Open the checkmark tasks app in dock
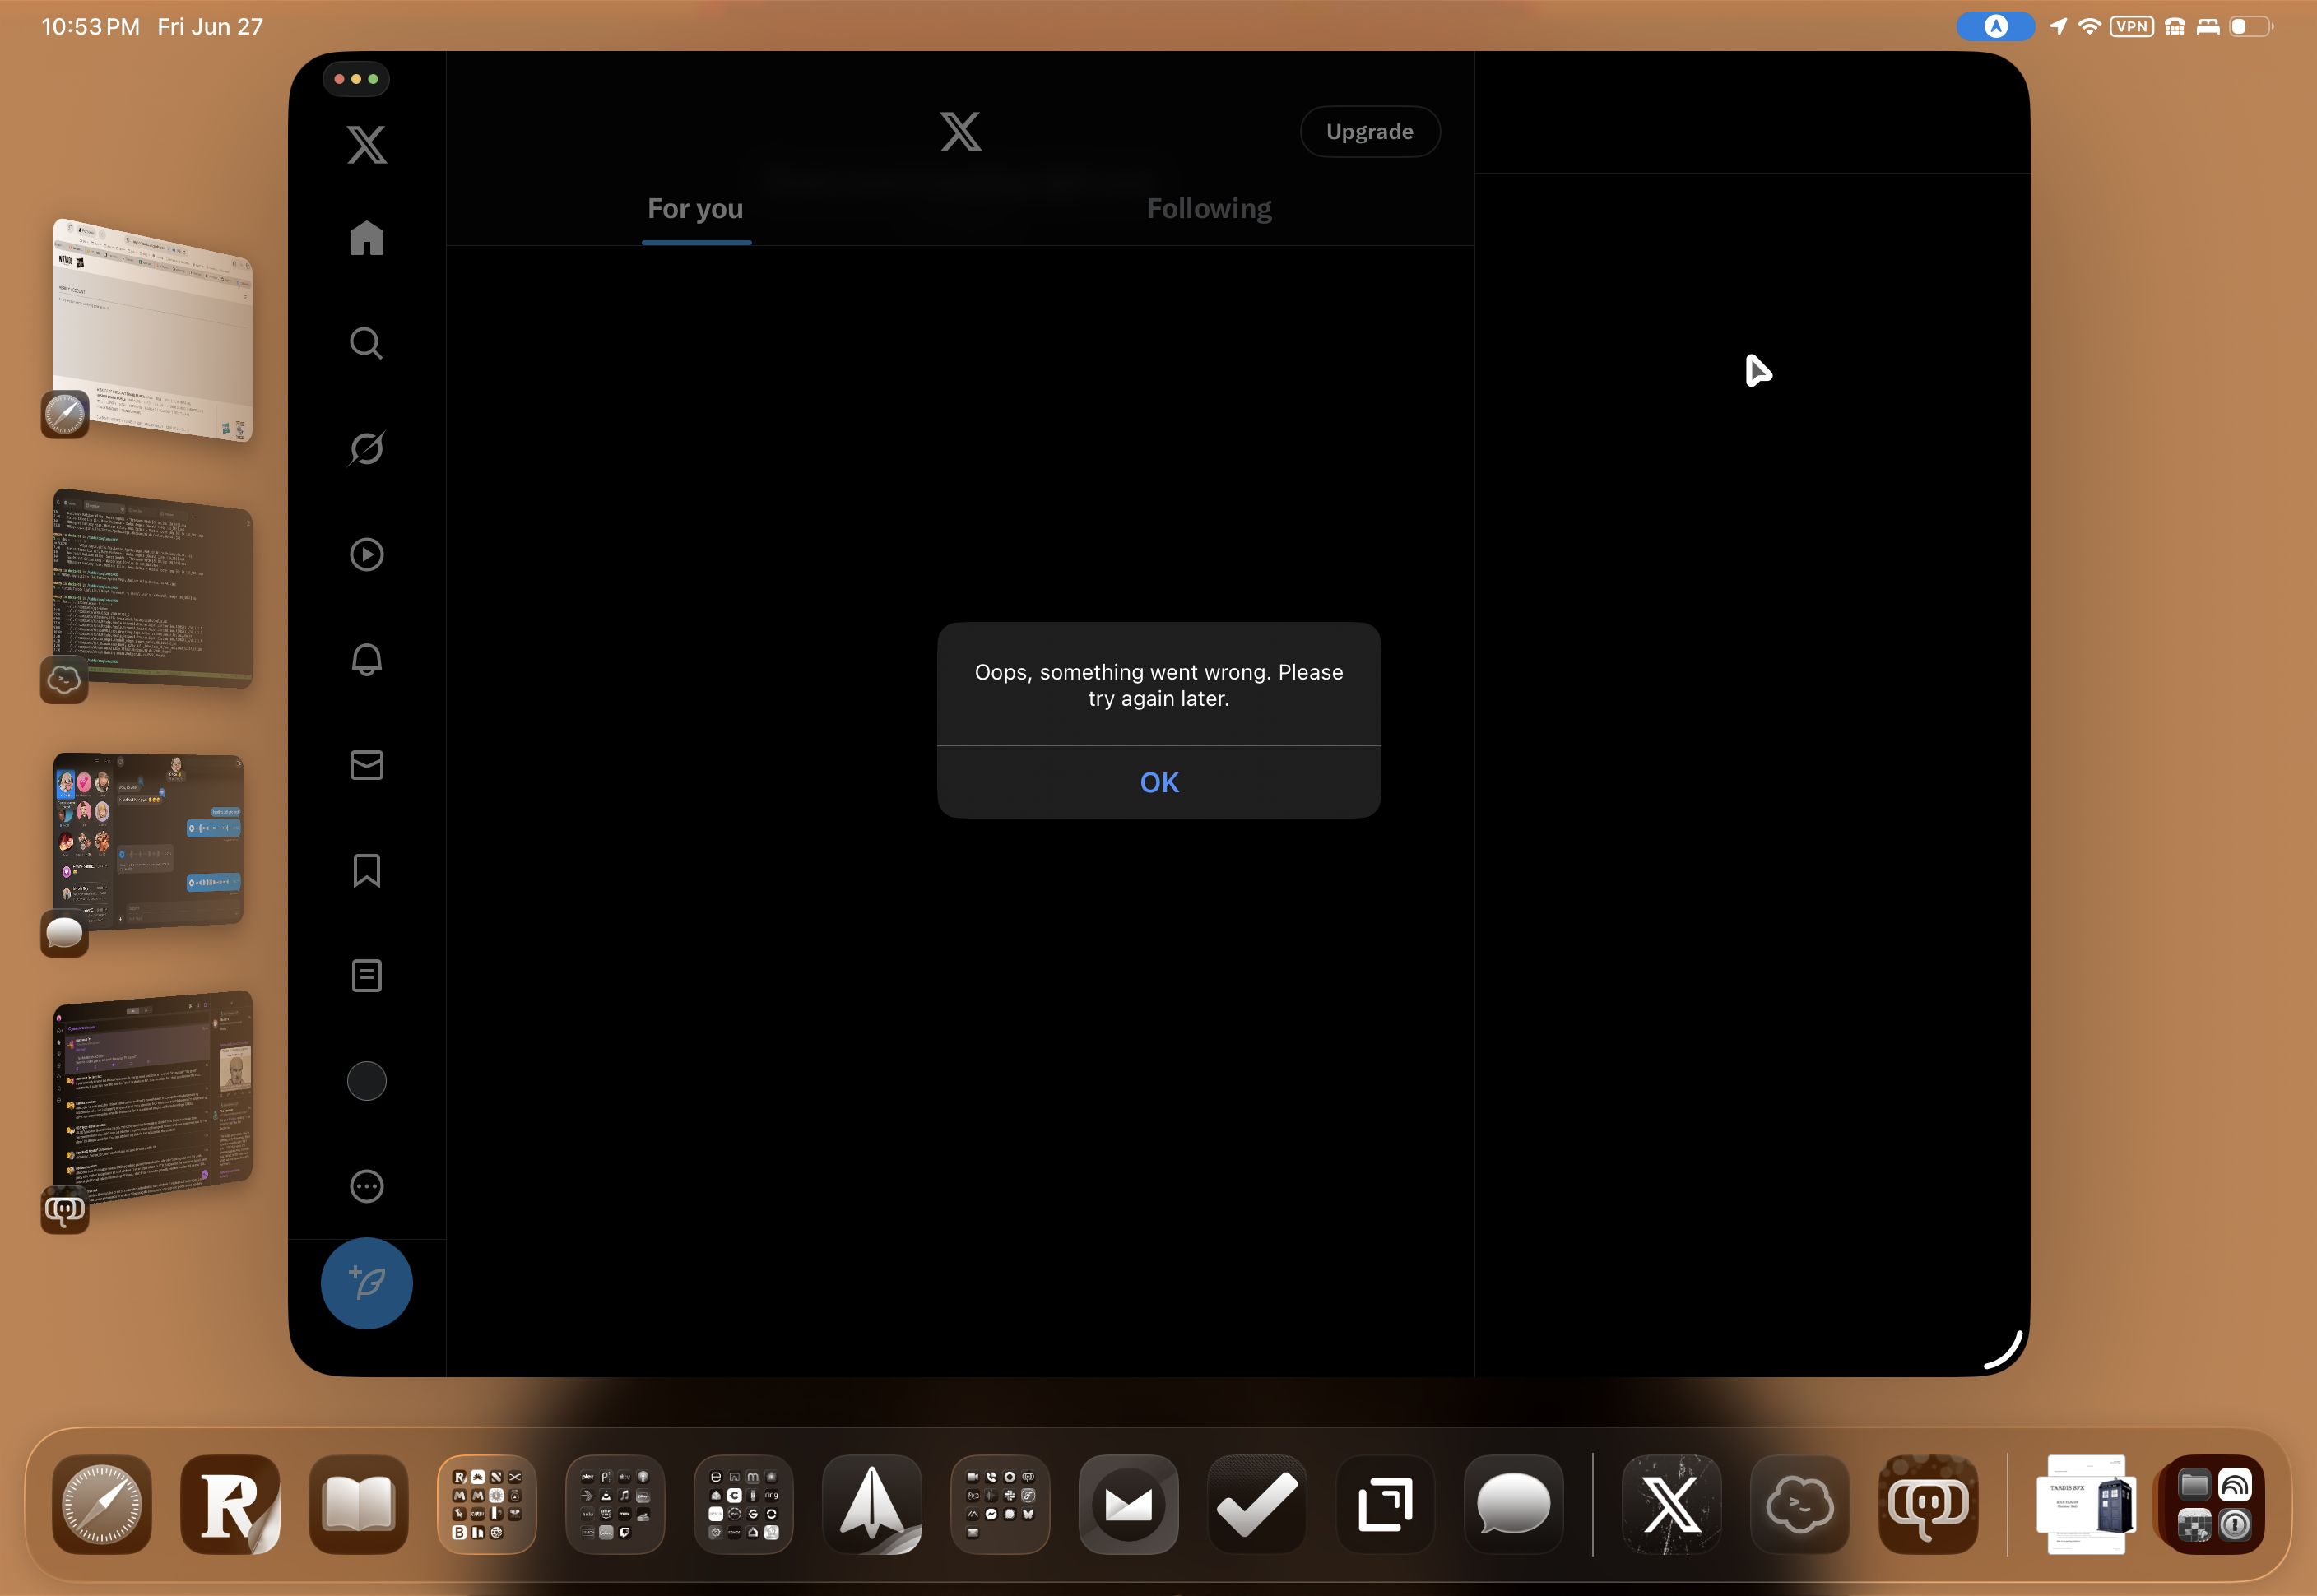This screenshot has width=2317, height=1596. pyautogui.click(x=1257, y=1504)
